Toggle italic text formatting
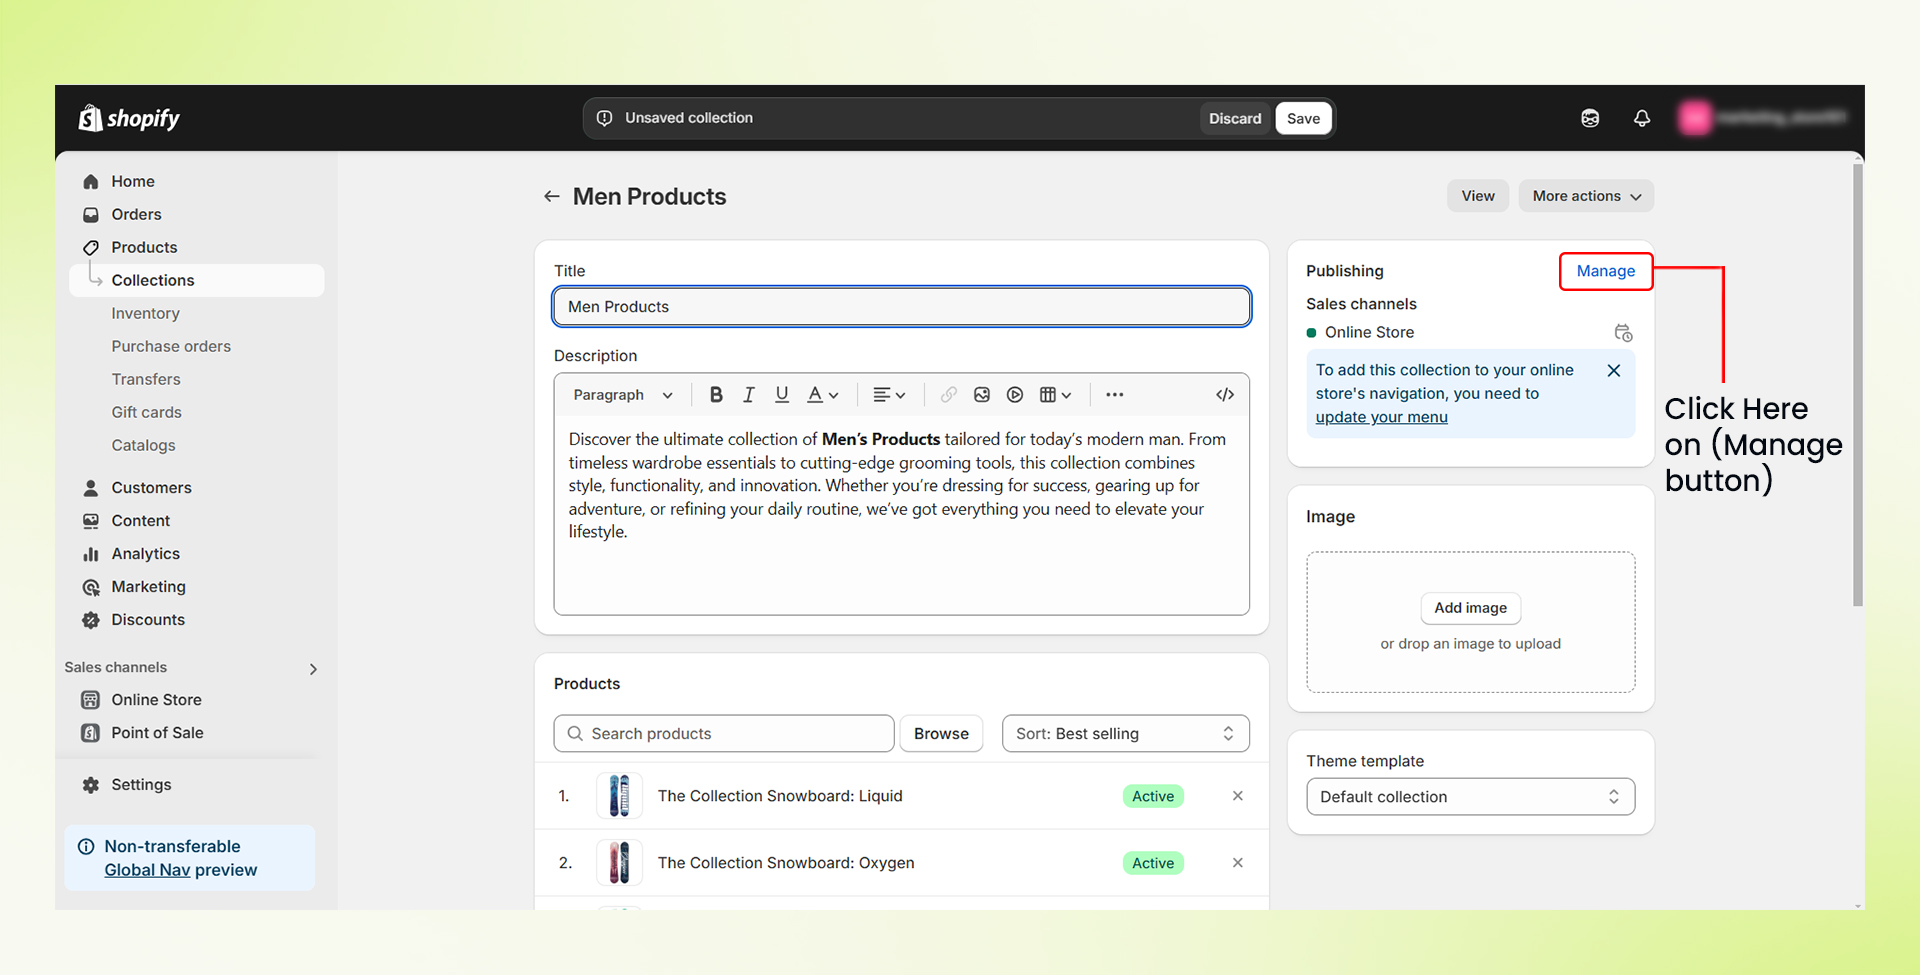Screen dimensions: 1920x975 748,395
